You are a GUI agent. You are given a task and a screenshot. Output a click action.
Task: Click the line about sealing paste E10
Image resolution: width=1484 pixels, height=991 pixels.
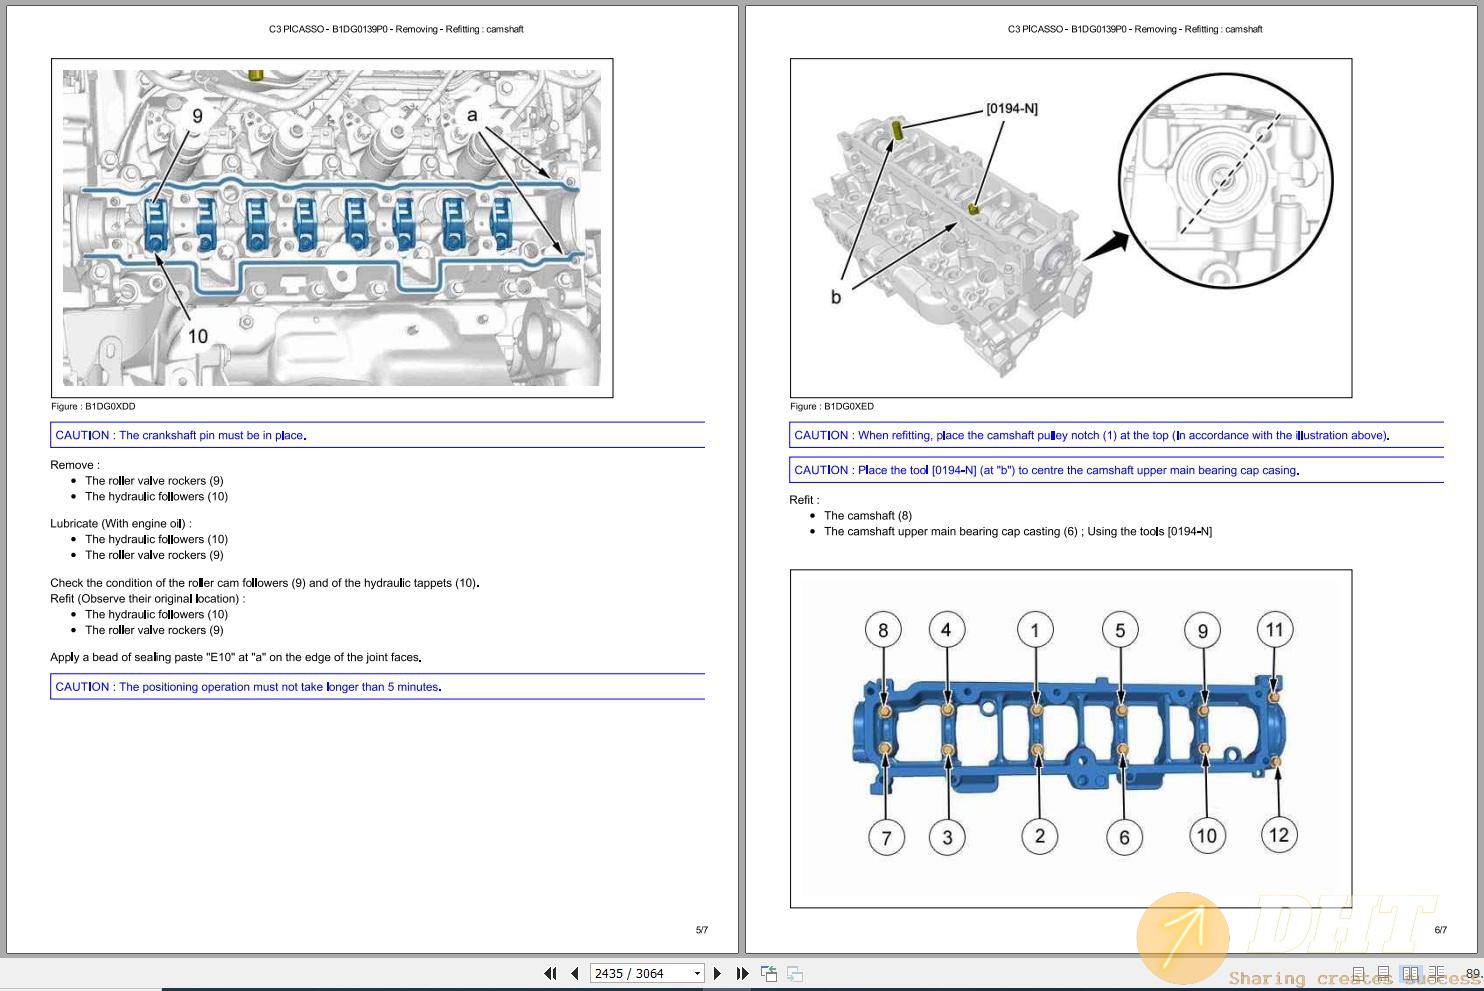pos(236,657)
